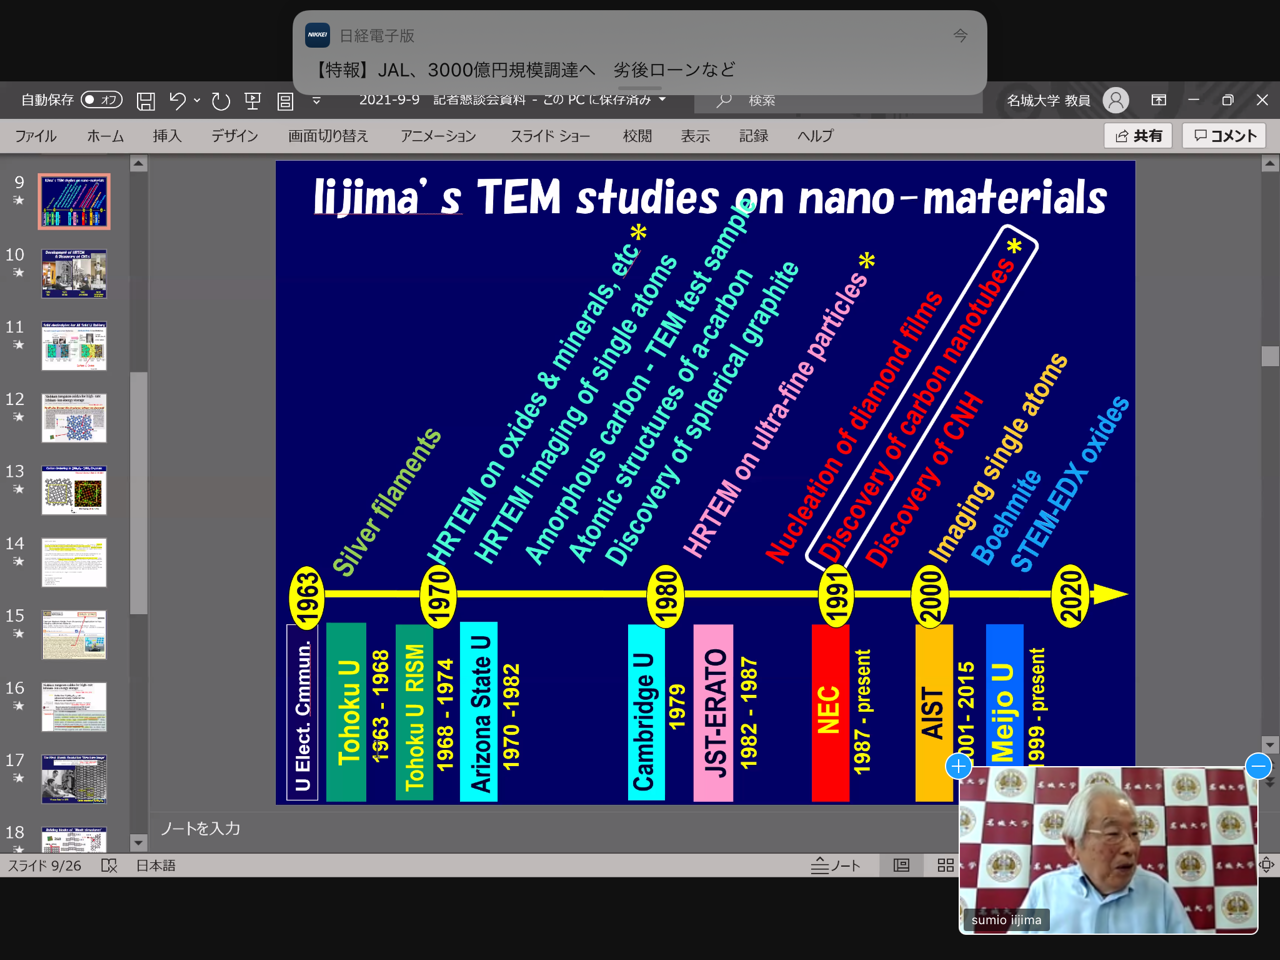Image resolution: width=1280 pixels, height=960 pixels.
Task: Switch to the アニメーション tab
Action: click(438, 136)
